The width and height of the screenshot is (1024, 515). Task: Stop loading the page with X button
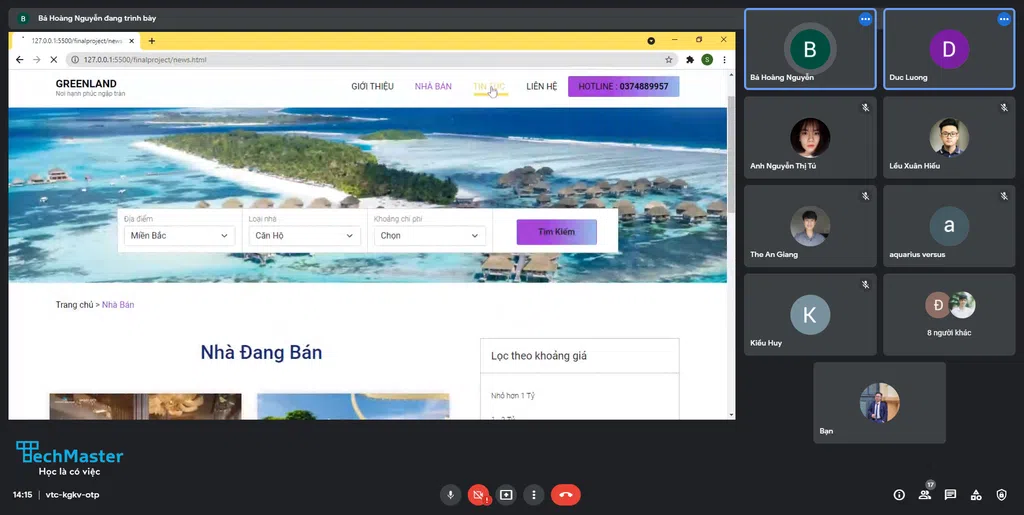54,59
